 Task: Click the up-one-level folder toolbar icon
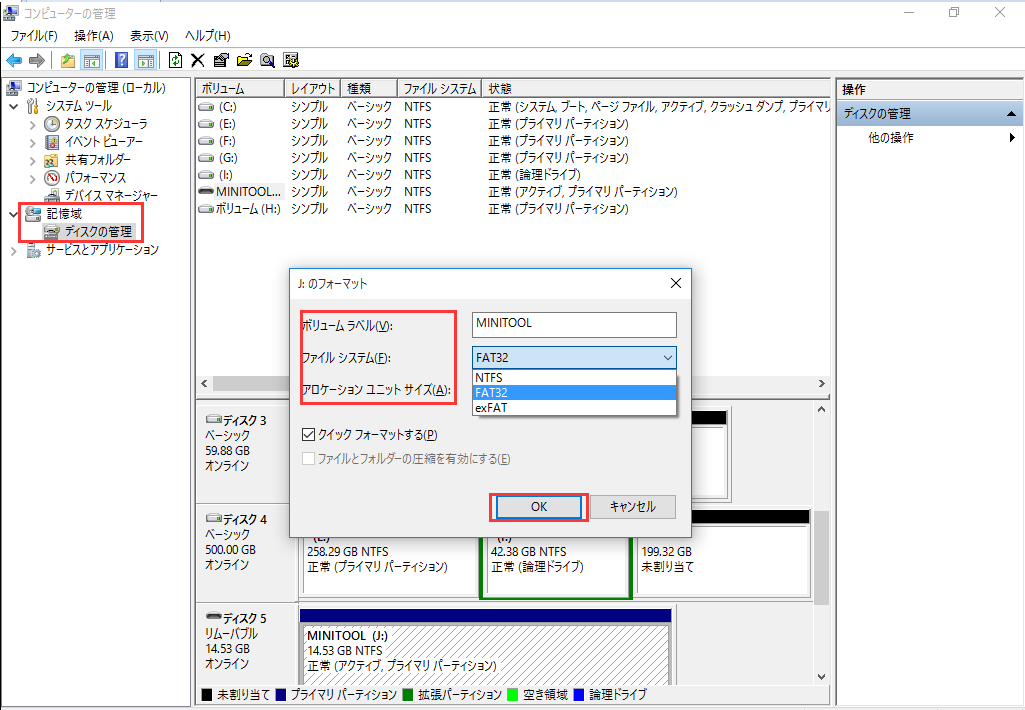click(x=67, y=60)
